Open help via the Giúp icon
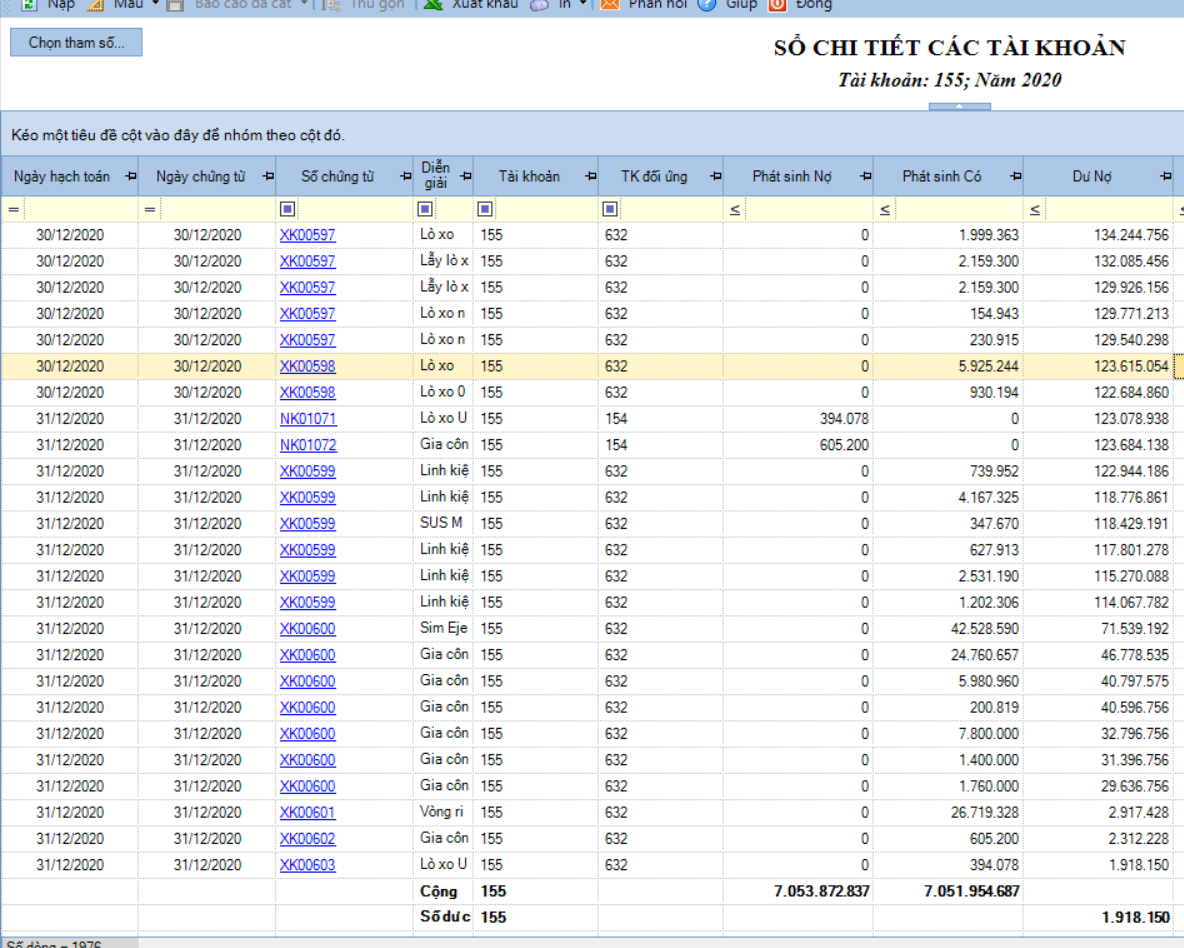The height and width of the screenshot is (948, 1184). click(707, 5)
